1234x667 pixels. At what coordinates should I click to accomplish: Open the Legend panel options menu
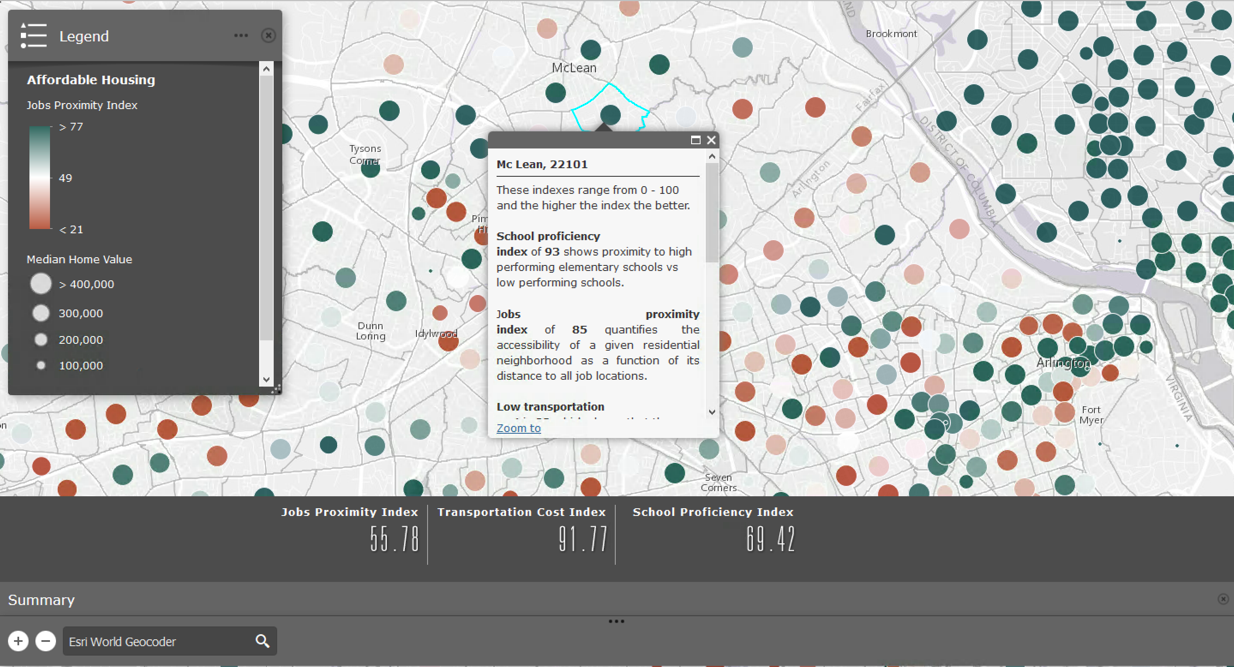(x=241, y=36)
